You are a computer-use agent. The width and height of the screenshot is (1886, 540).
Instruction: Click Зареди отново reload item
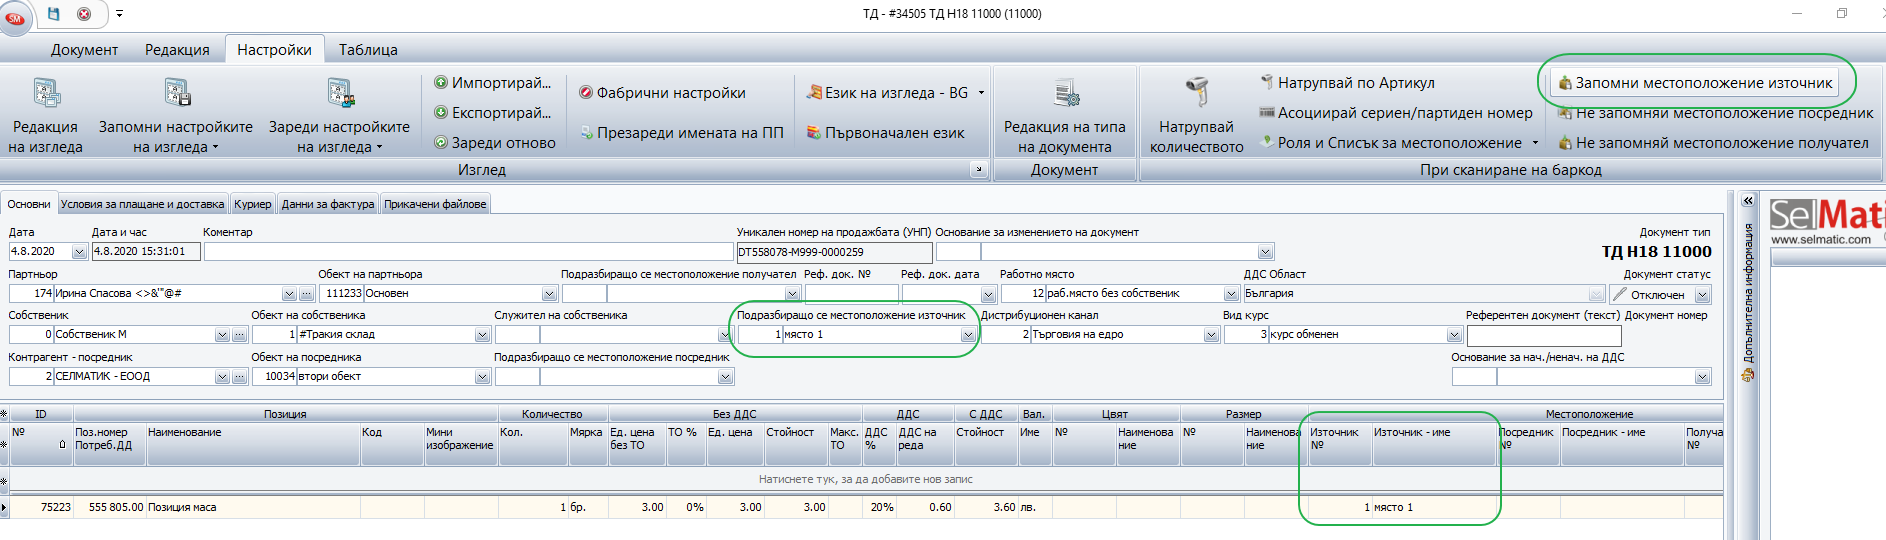coord(495,142)
